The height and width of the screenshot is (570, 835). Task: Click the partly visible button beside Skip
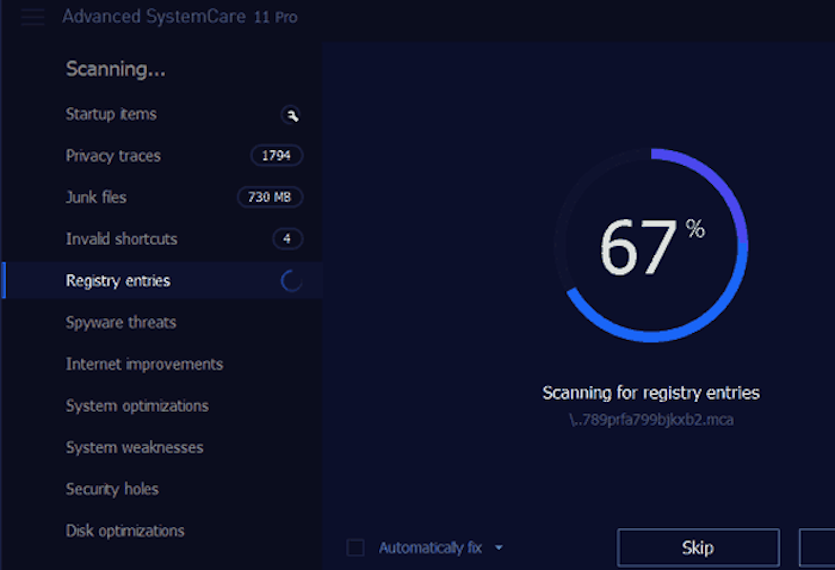tap(817, 548)
